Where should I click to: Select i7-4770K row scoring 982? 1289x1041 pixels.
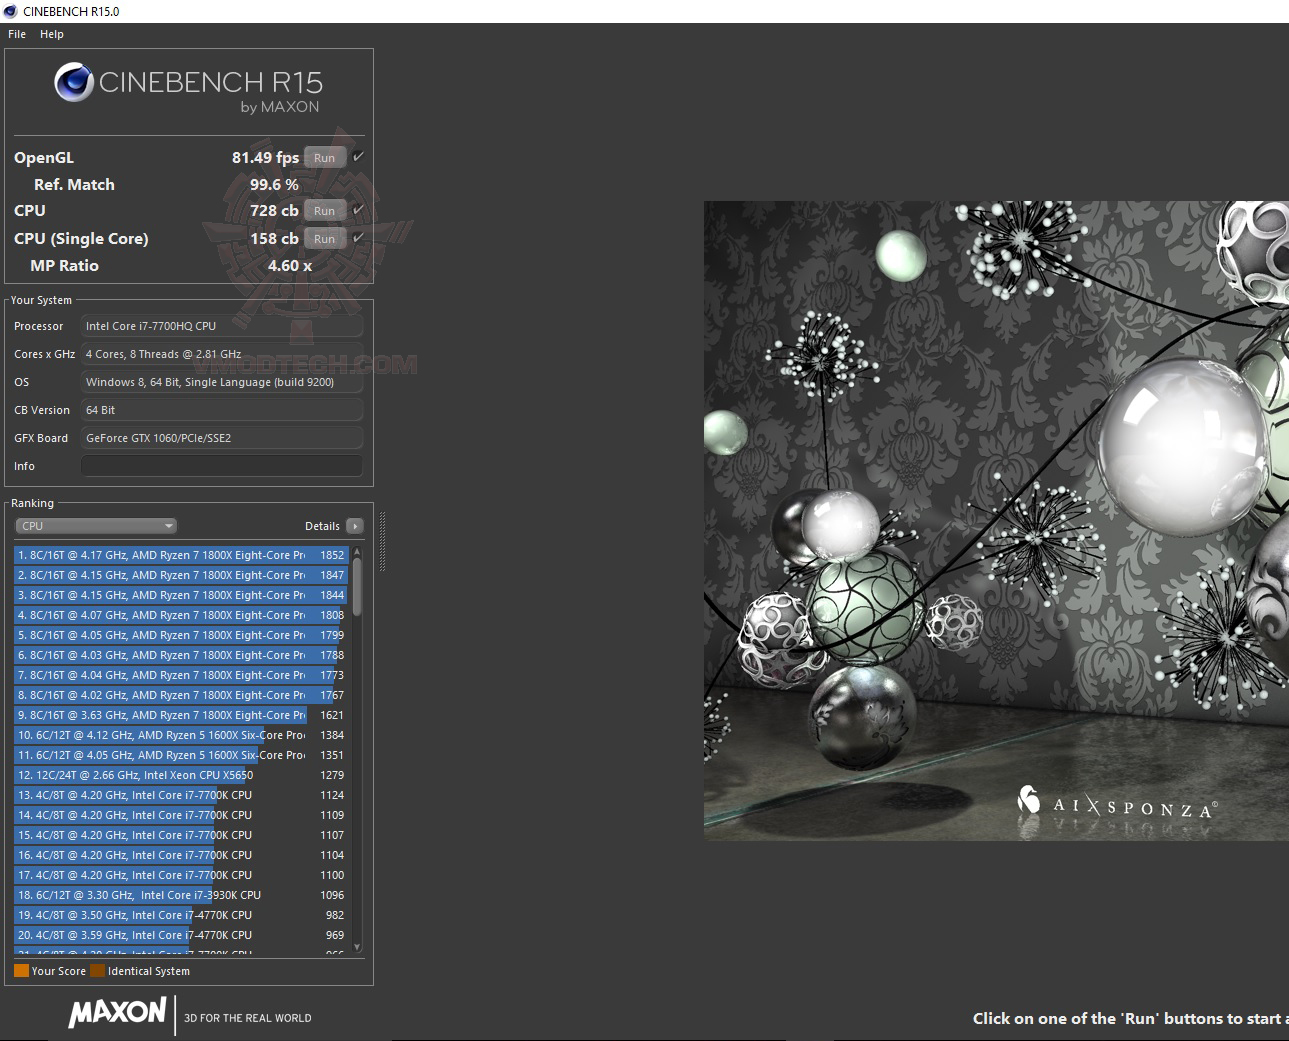181,915
